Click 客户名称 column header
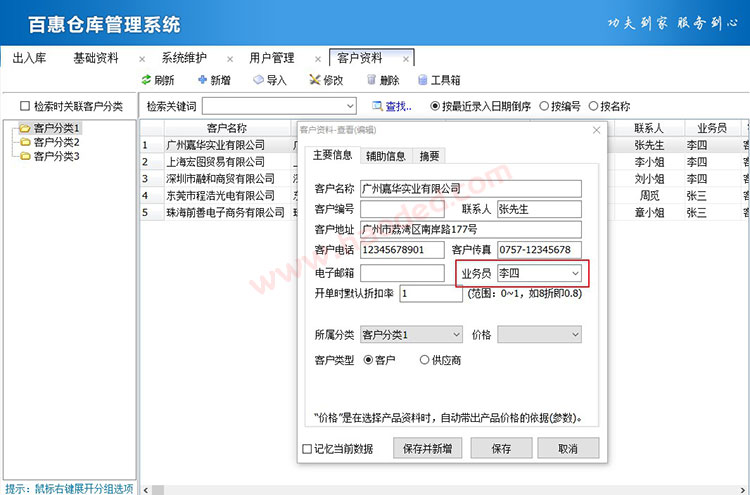The height and width of the screenshot is (495, 750). (227, 128)
